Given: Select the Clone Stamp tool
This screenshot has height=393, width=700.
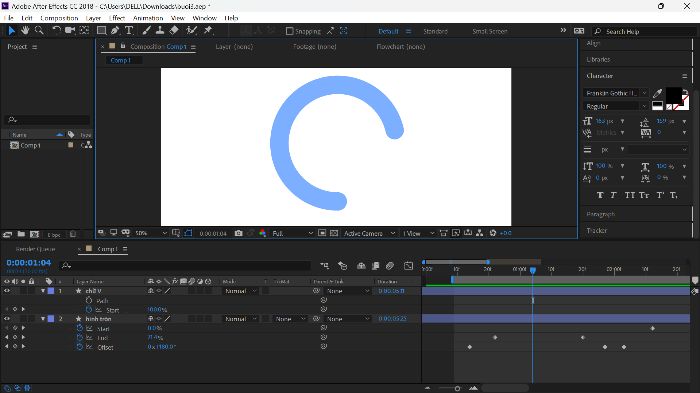Looking at the screenshot, I should [160, 30].
